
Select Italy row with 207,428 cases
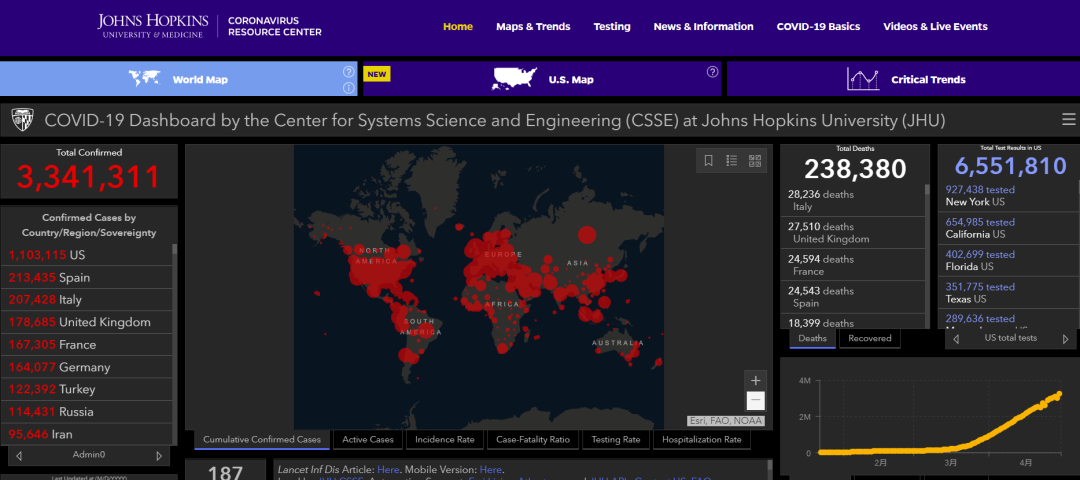point(86,300)
